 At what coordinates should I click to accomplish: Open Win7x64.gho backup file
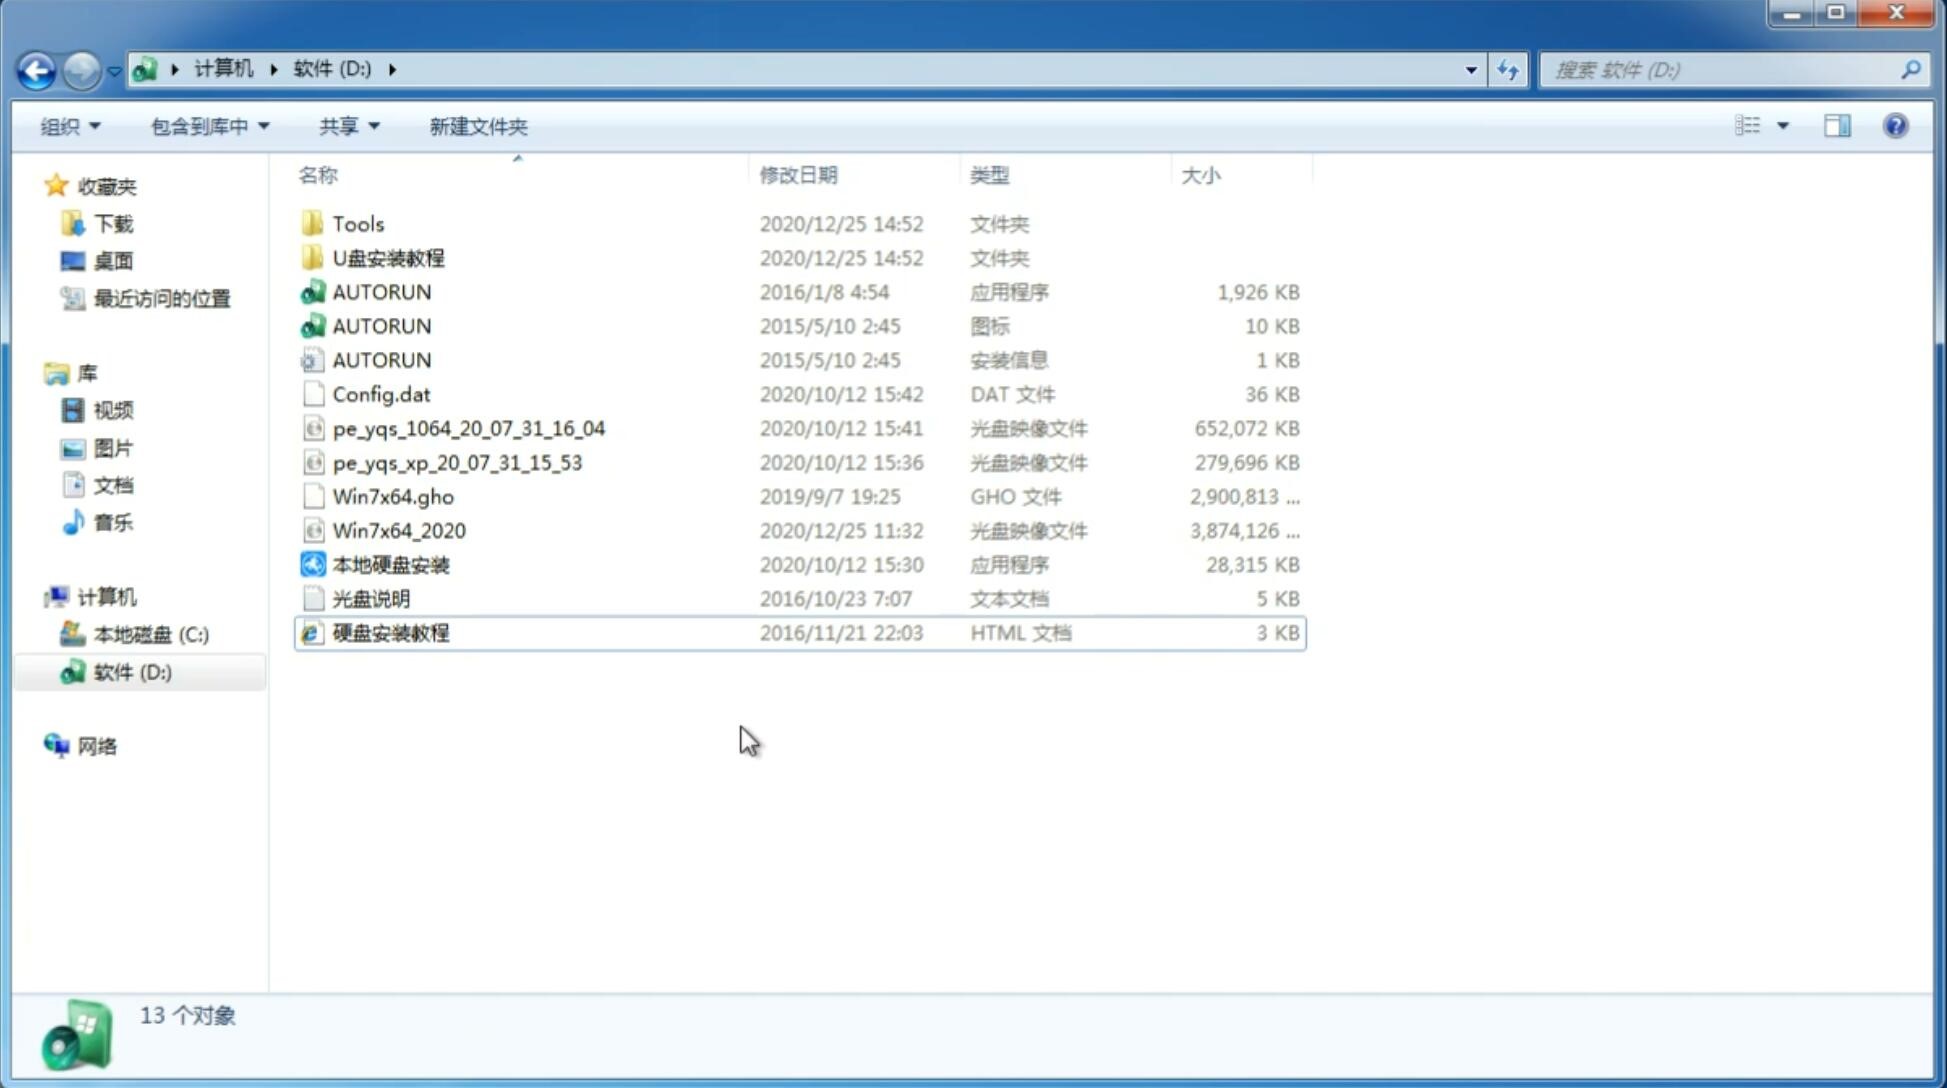pyautogui.click(x=394, y=496)
